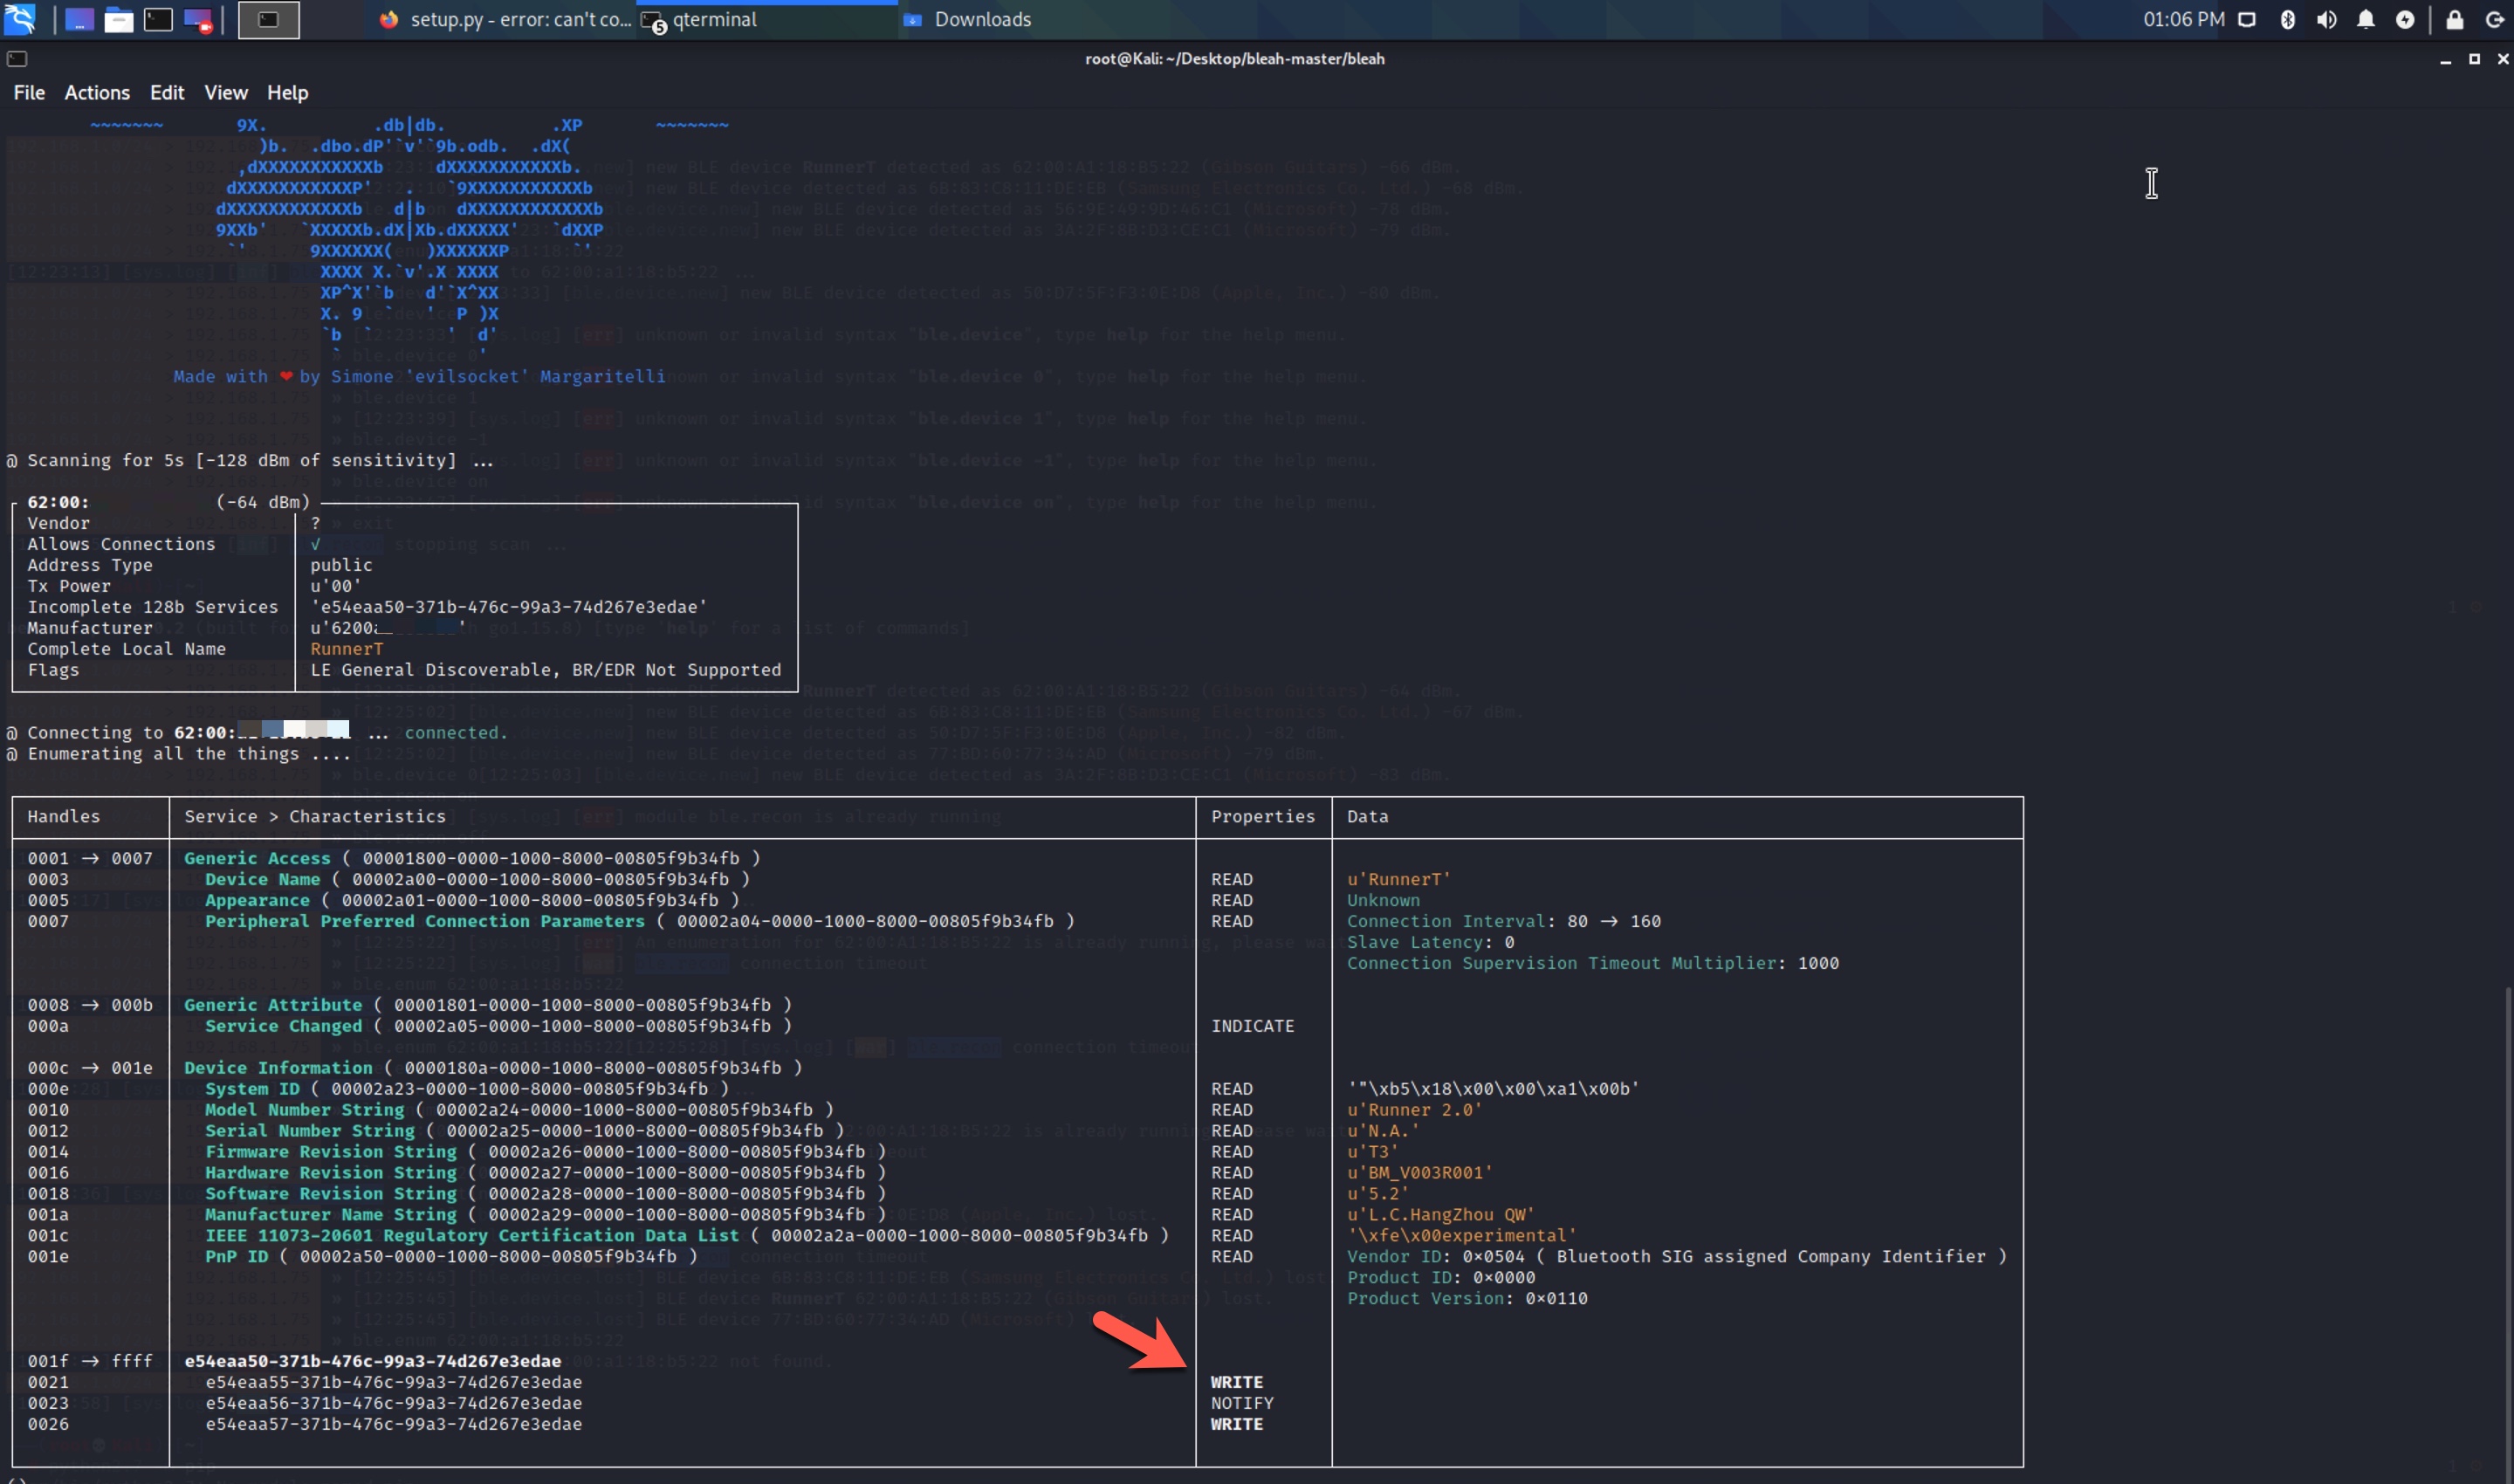Click the file manager launcher icon
Screen dimensions: 2514x1484
(x=118, y=19)
